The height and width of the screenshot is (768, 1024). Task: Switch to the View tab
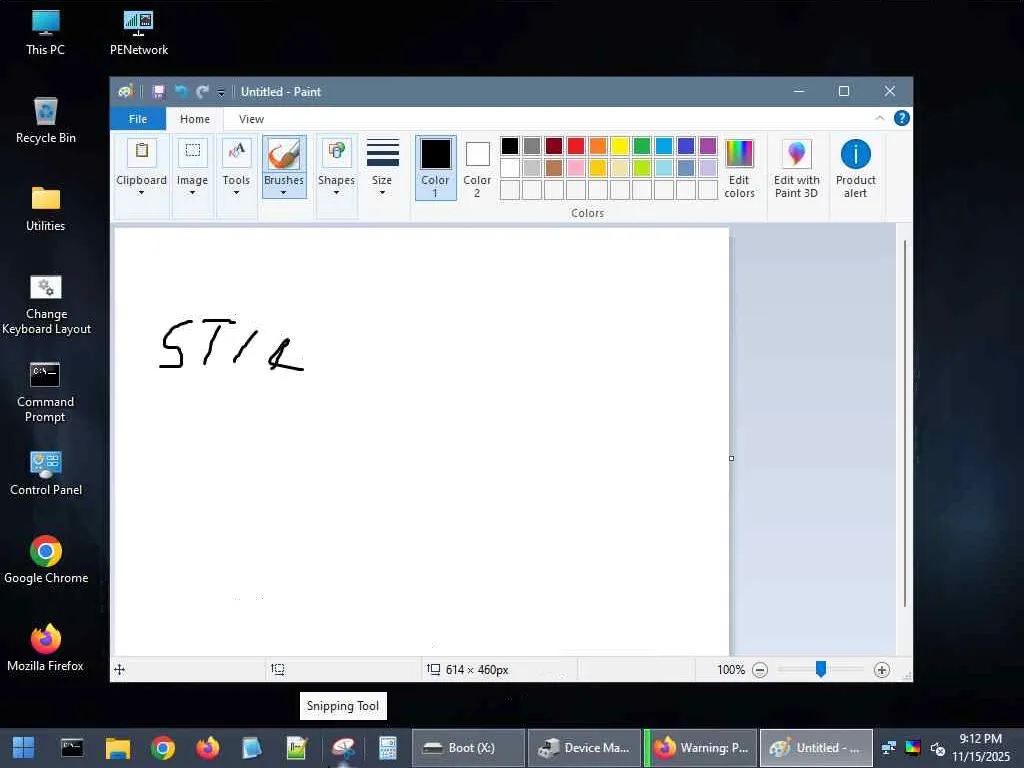coord(251,119)
